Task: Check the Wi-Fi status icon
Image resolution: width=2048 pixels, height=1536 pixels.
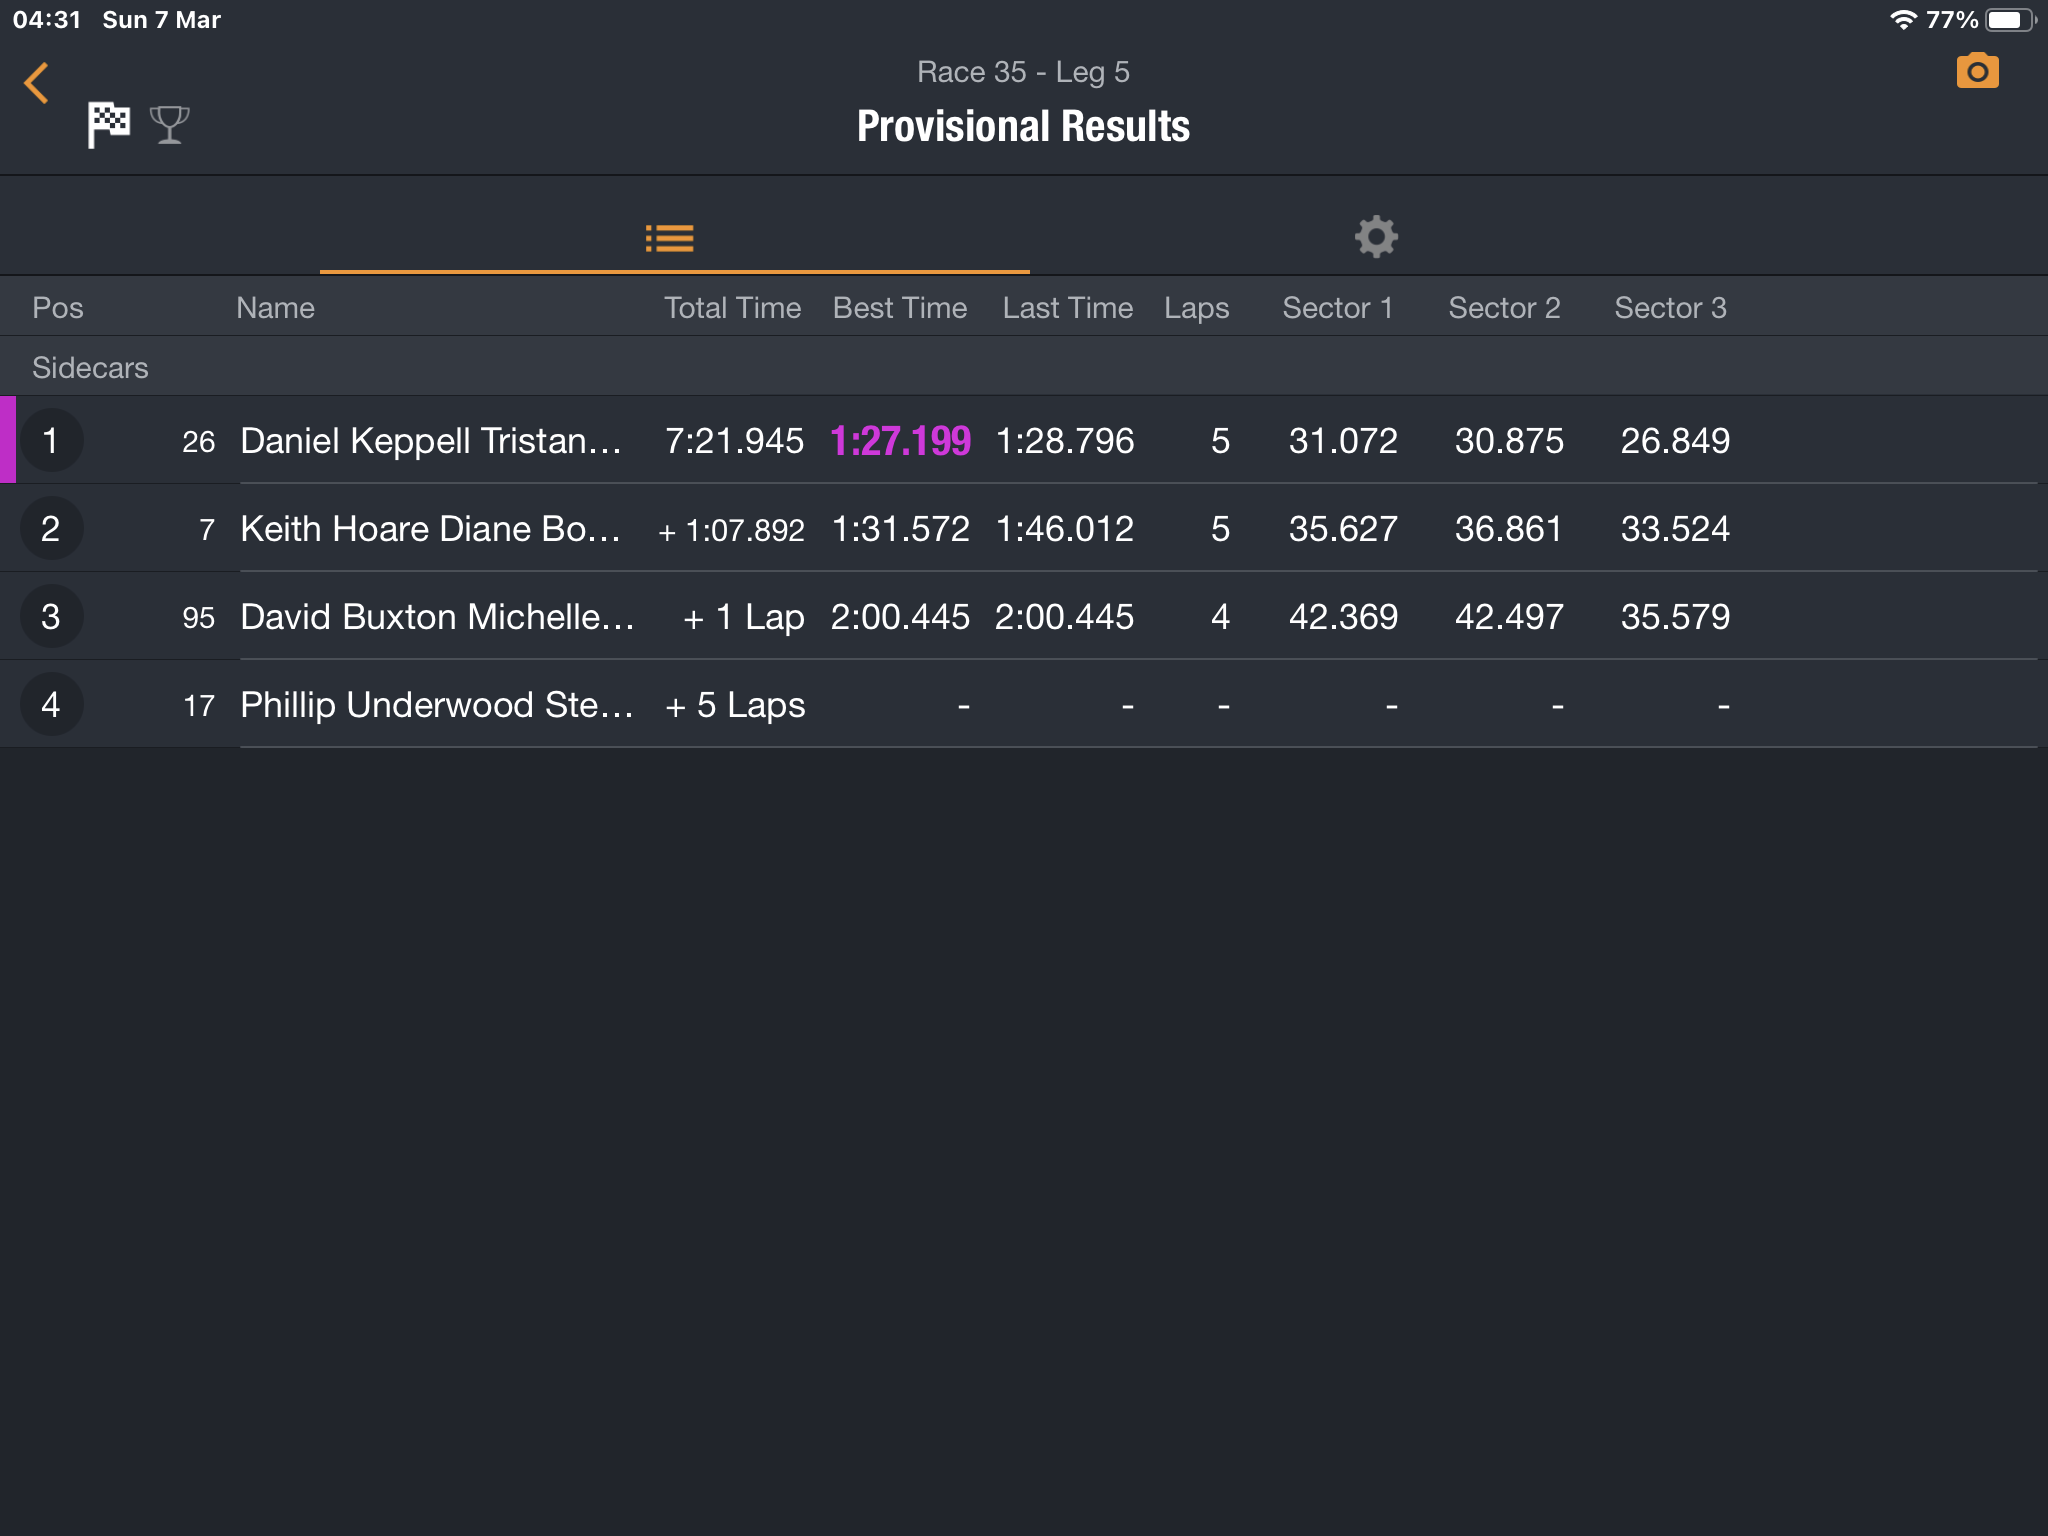Action: point(1903,20)
